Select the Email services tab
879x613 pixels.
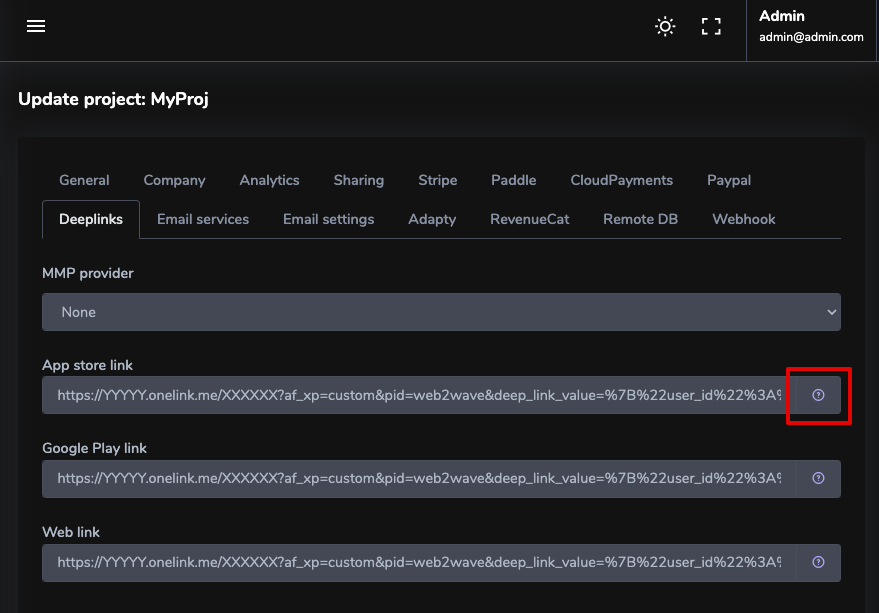(x=203, y=219)
